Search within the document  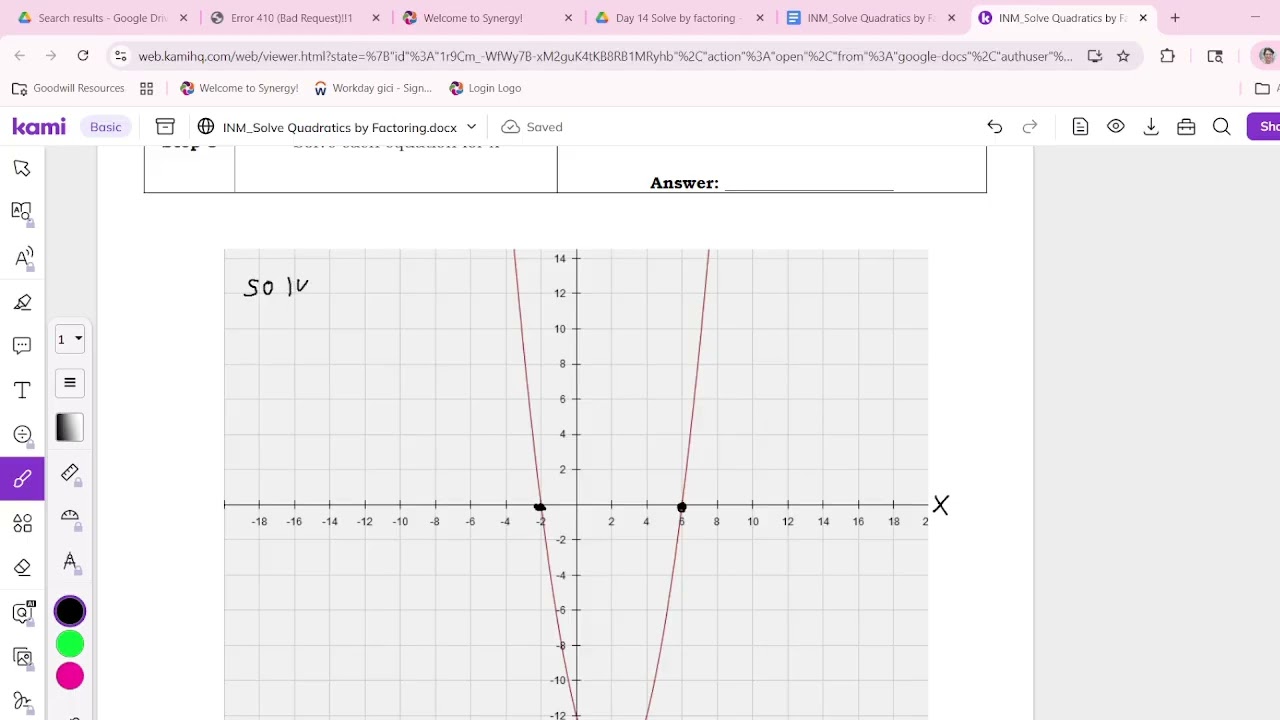(1221, 127)
